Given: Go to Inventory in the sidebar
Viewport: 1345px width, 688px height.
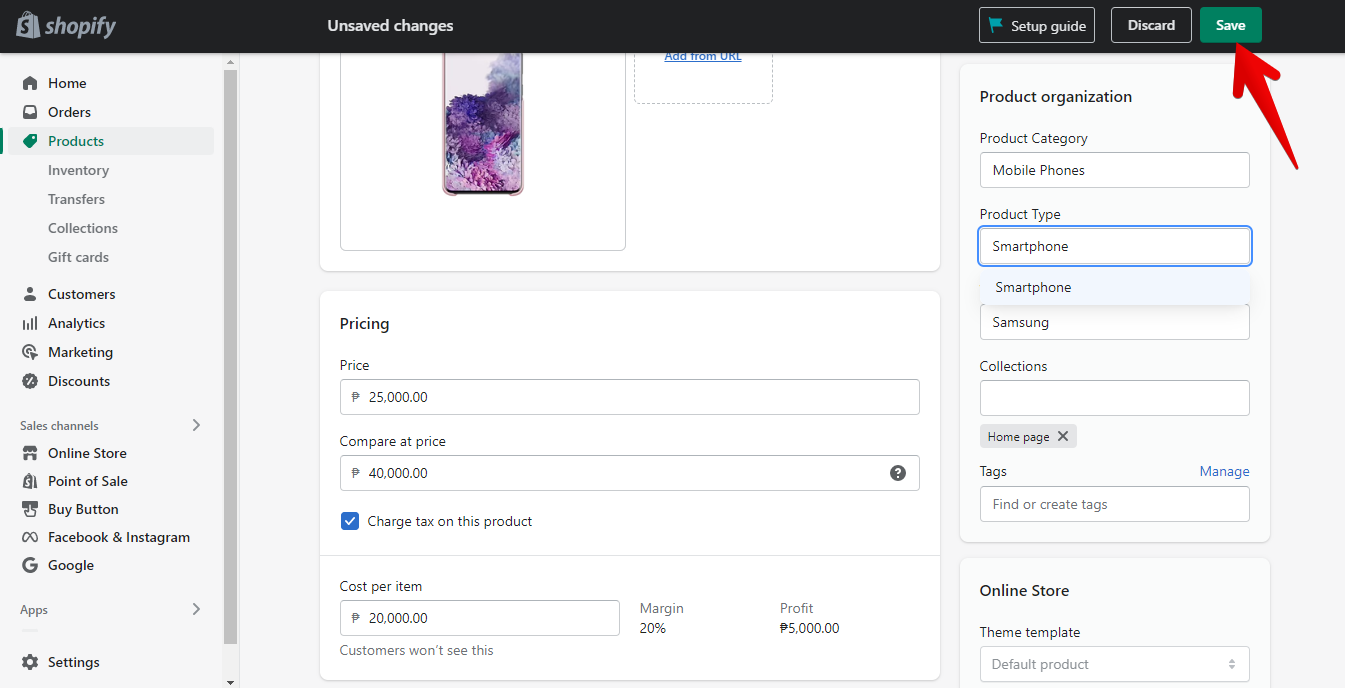Looking at the screenshot, I should point(78,170).
